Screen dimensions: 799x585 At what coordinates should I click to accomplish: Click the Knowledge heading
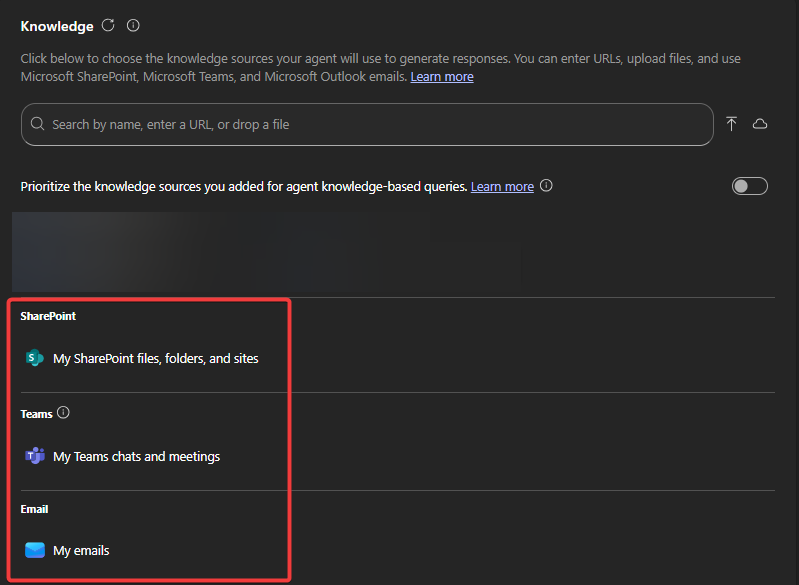[x=57, y=26]
